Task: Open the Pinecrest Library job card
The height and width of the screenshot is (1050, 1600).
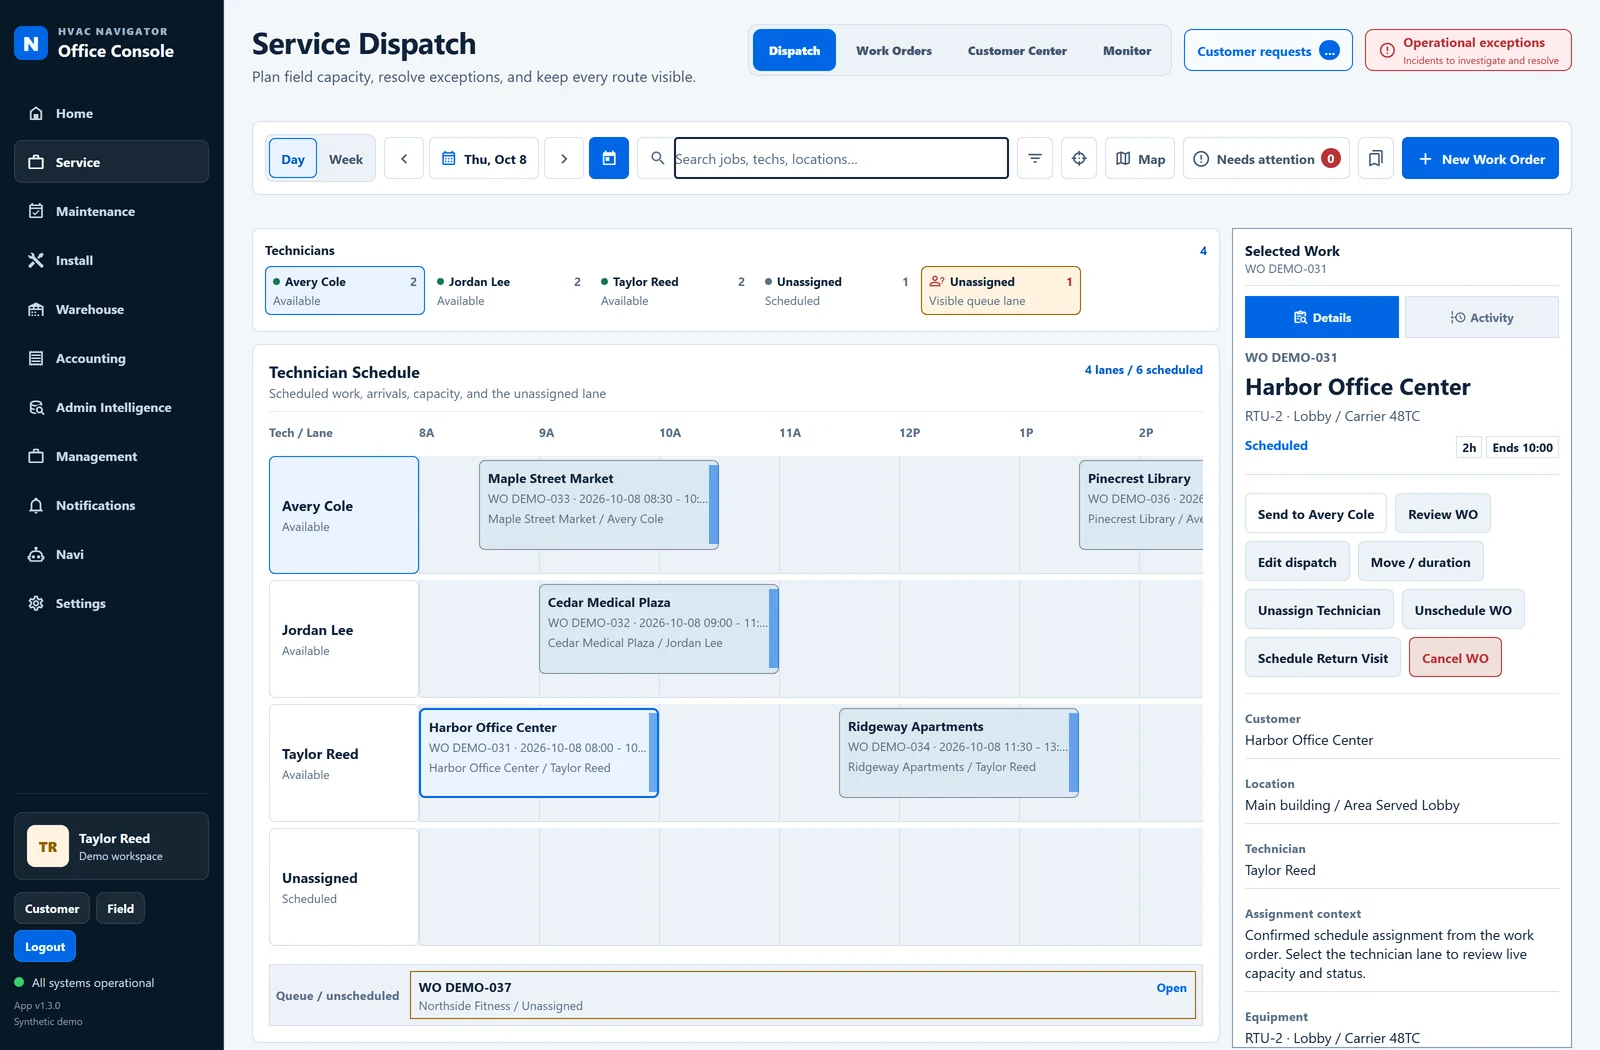Action: coord(1141,505)
